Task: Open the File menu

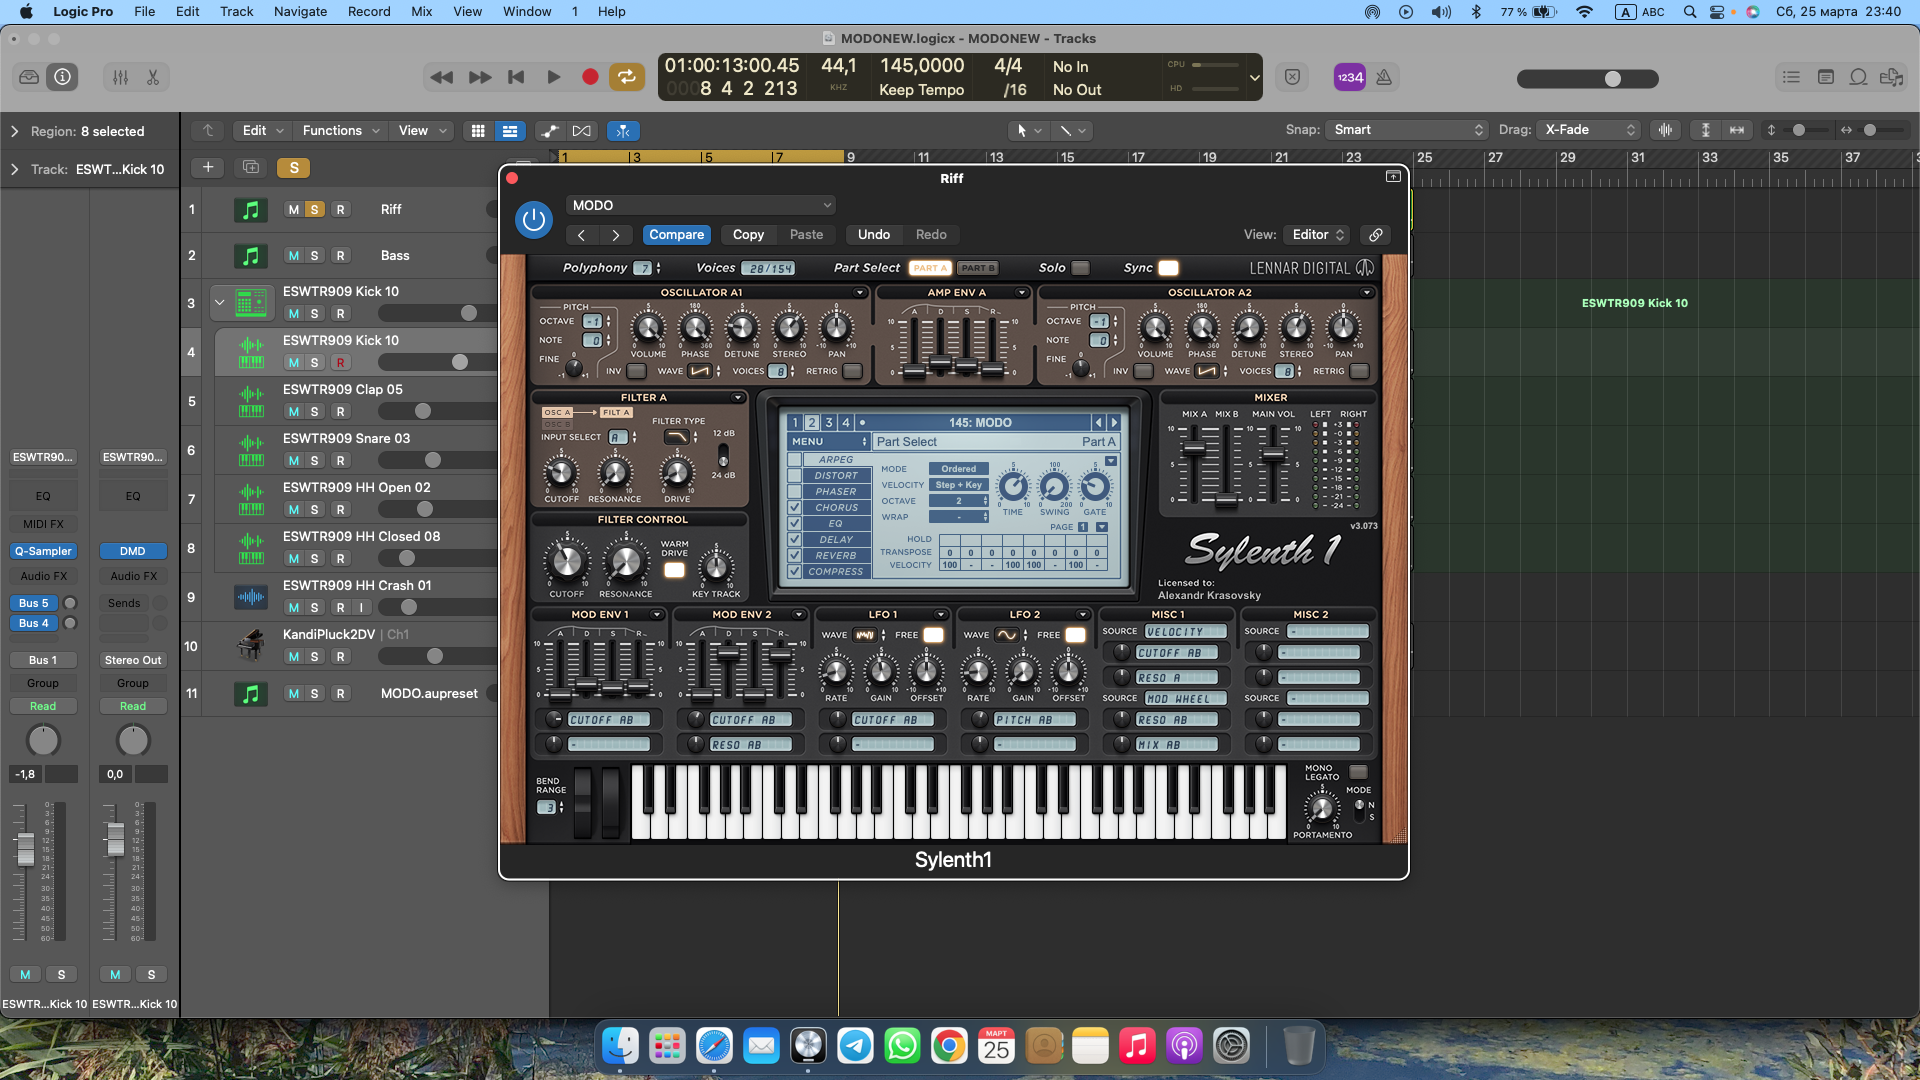Action: tap(145, 12)
